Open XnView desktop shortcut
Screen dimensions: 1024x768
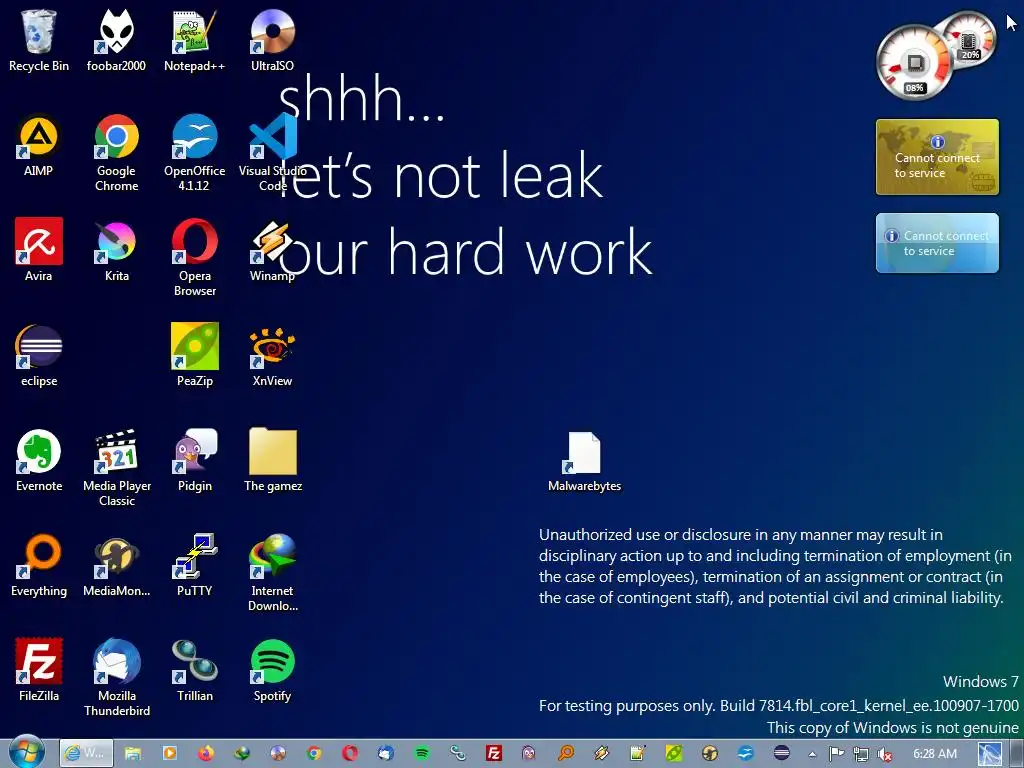tap(272, 355)
